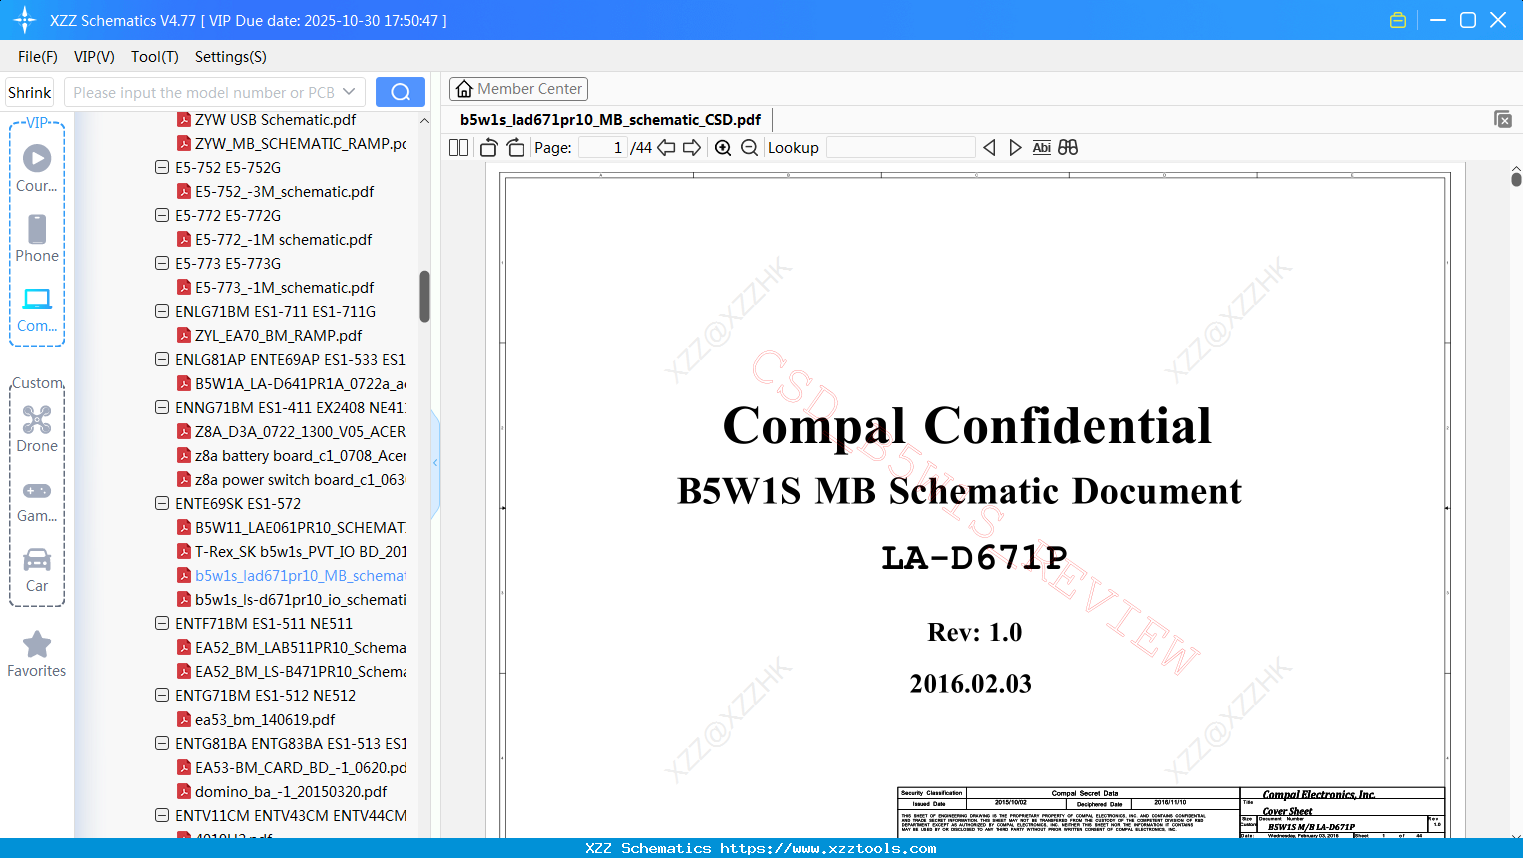Collapse the E5-772 E5-772G group
This screenshot has width=1523, height=858.
click(162, 215)
